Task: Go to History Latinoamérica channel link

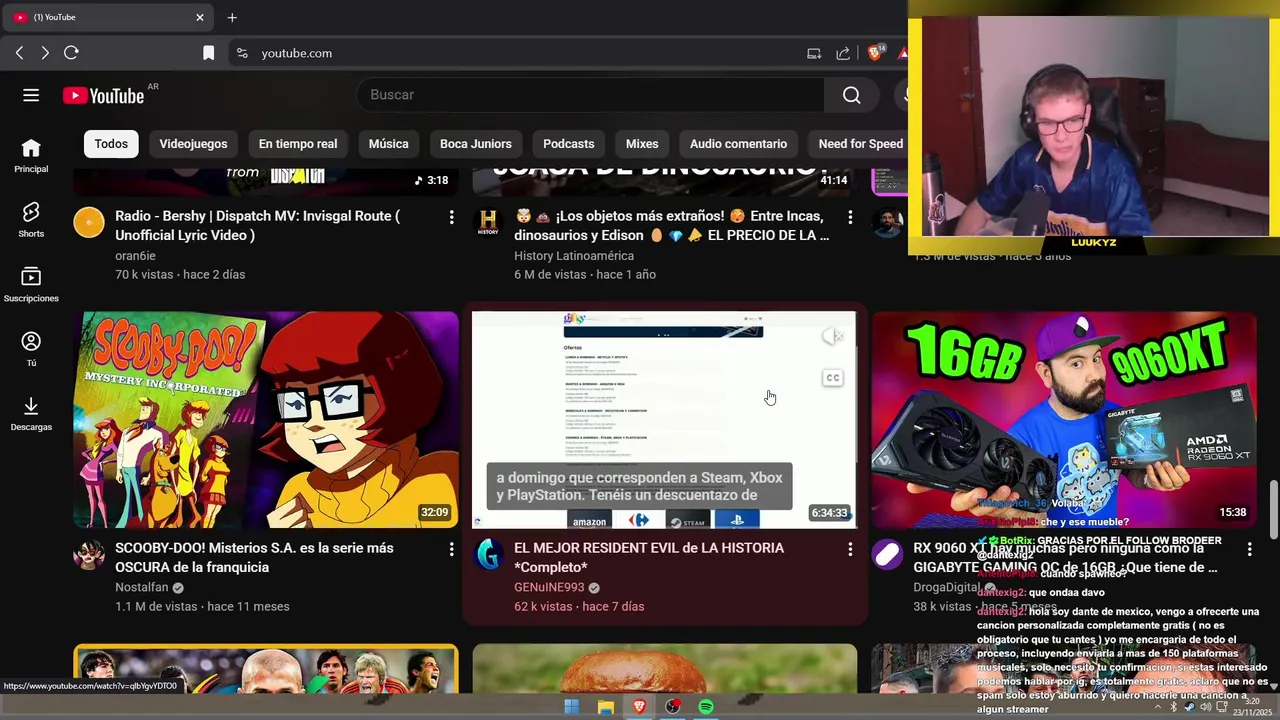Action: tap(574, 256)
